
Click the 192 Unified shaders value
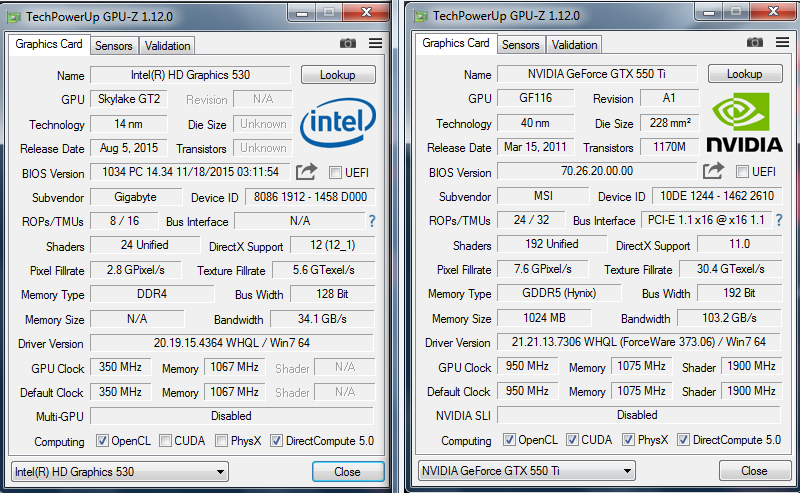pyautogui.click(x=553, y=244)
